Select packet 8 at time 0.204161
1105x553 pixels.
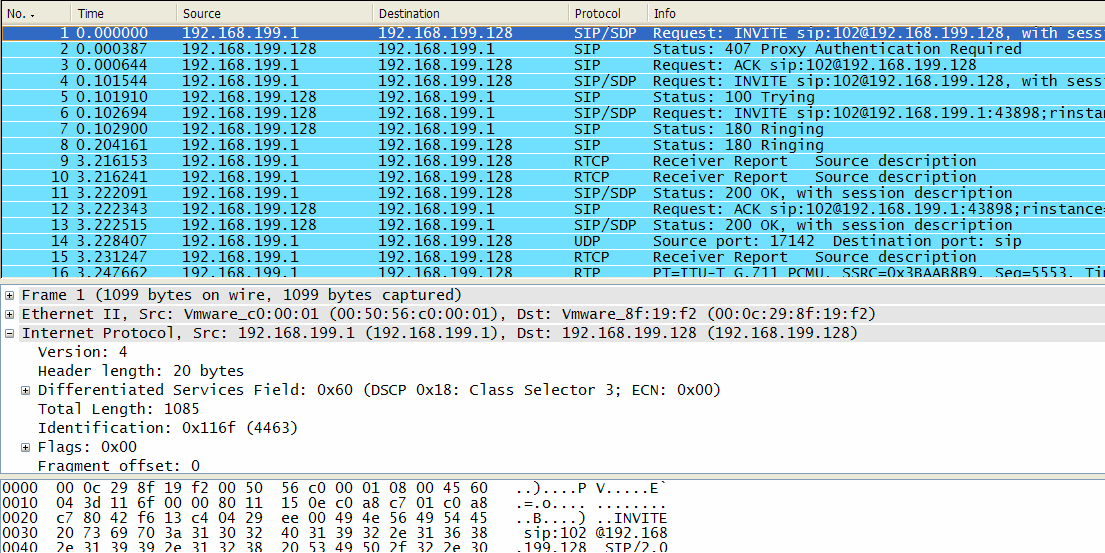pos(552,145)
